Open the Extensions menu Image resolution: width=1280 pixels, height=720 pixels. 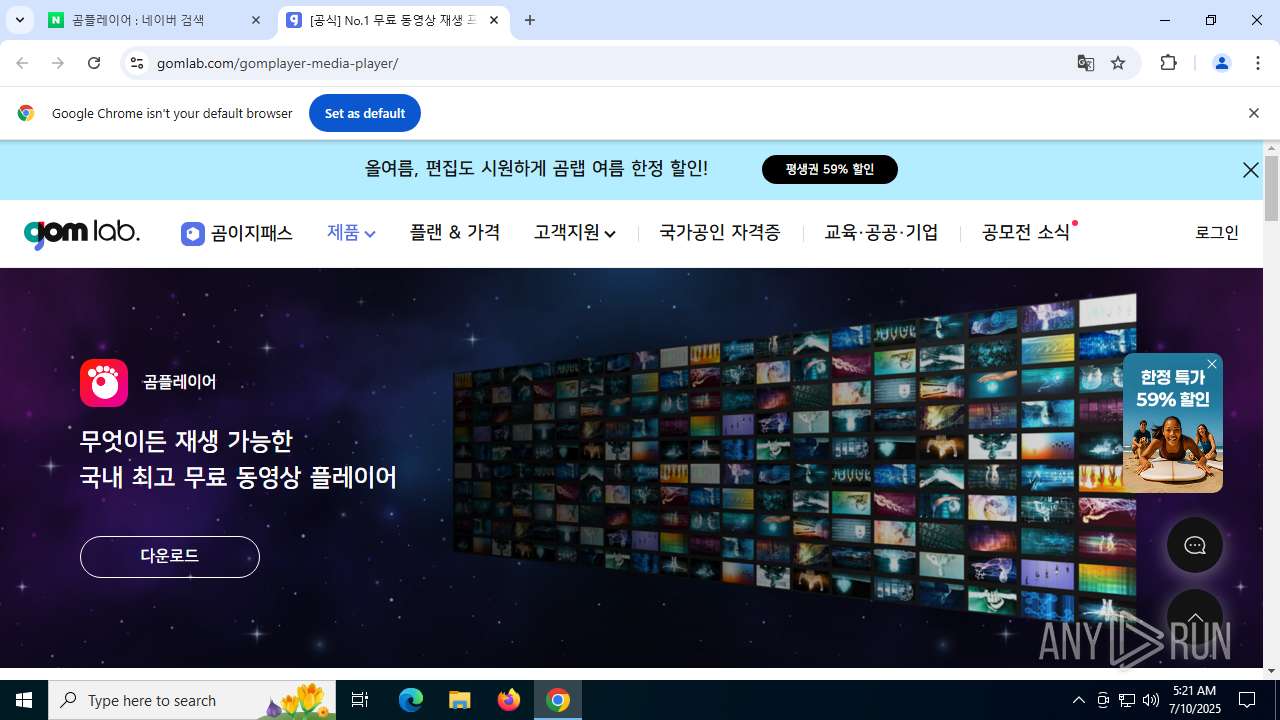click(x=1168, y=63)
